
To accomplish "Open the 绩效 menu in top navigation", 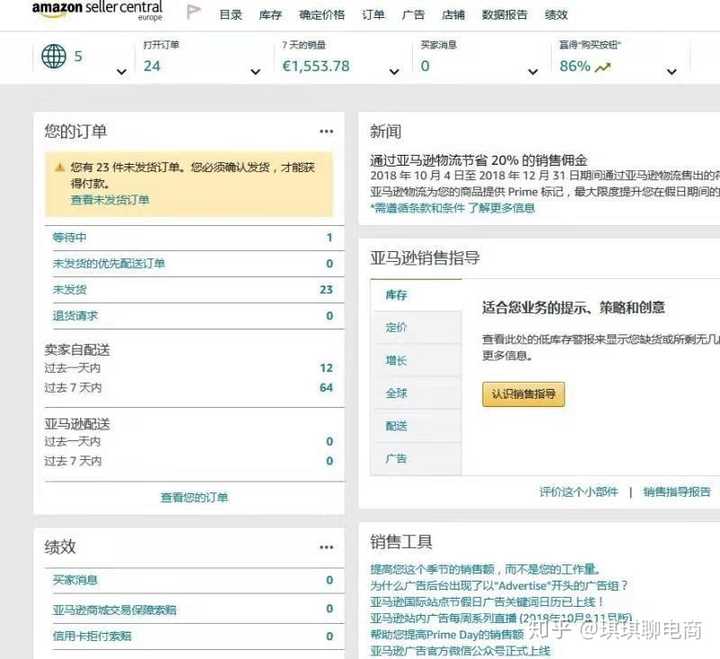I will (556, 15).
